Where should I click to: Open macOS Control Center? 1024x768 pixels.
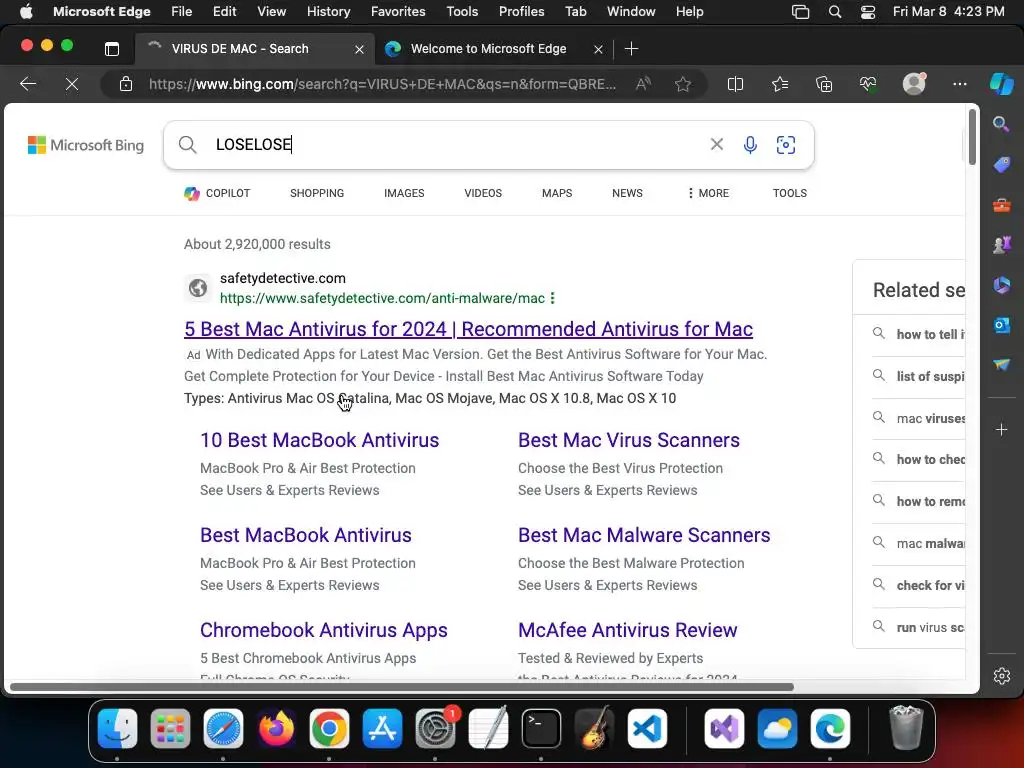[x=868, y=12]
